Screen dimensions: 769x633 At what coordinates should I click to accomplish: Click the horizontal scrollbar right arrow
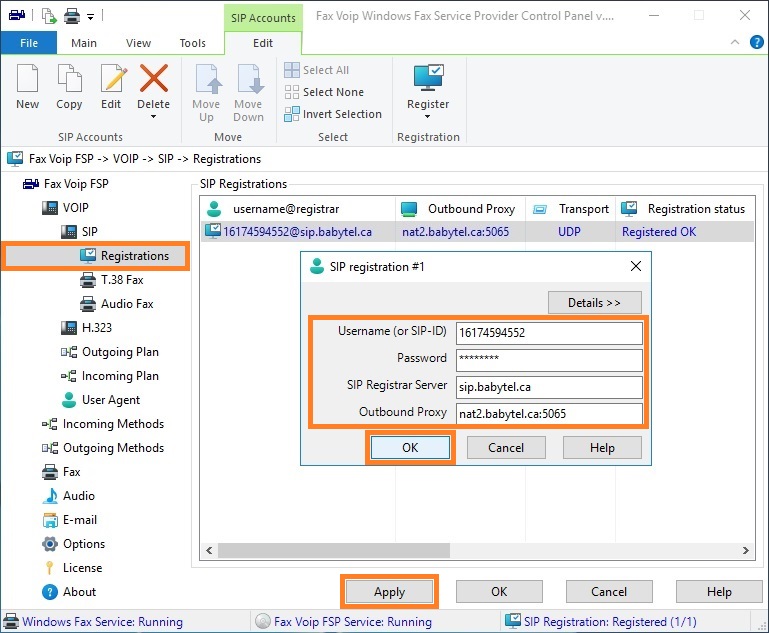point(745,551)
